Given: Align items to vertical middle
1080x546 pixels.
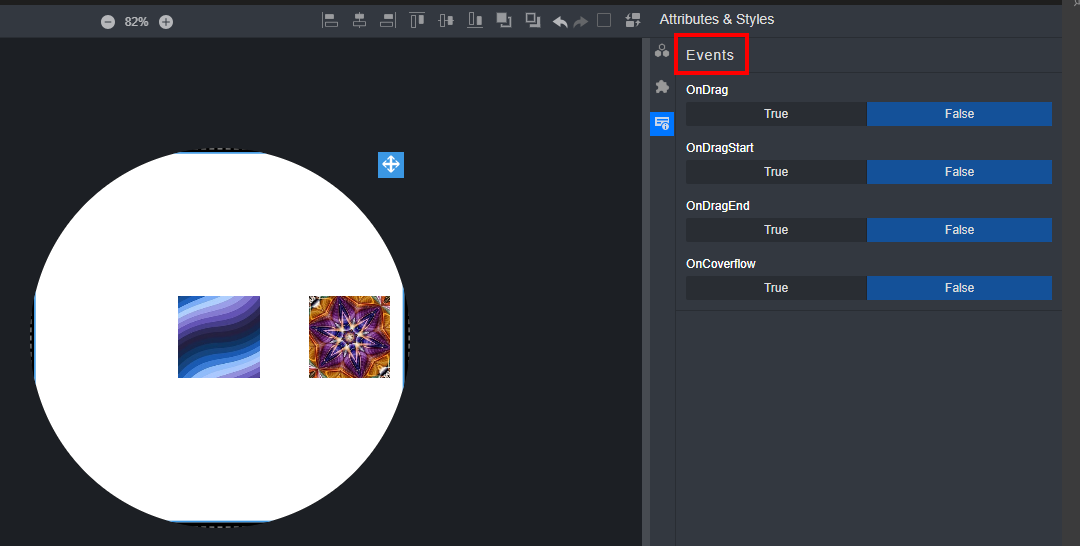Looking at the screenshot, I should pos(446,20).
